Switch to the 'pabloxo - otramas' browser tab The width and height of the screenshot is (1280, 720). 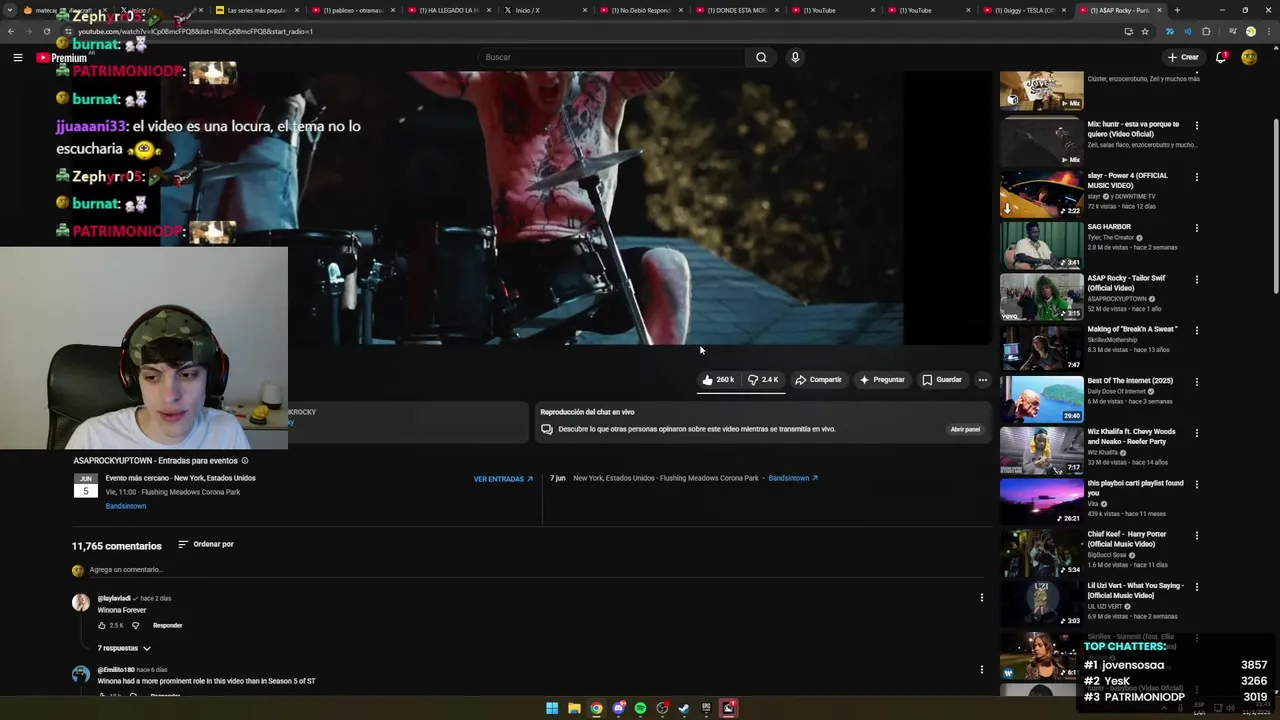(352, 10)
